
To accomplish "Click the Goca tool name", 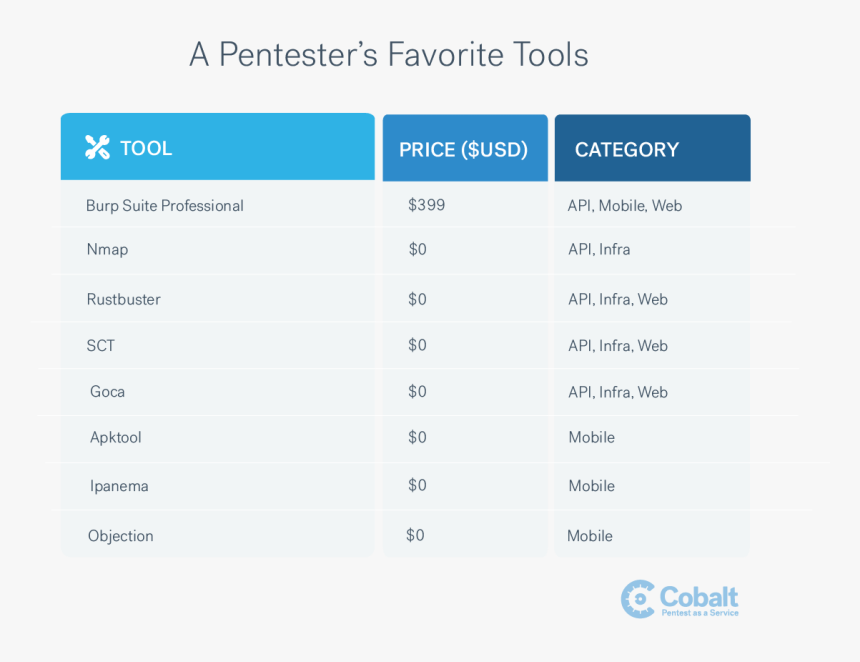I will point(108,392).
